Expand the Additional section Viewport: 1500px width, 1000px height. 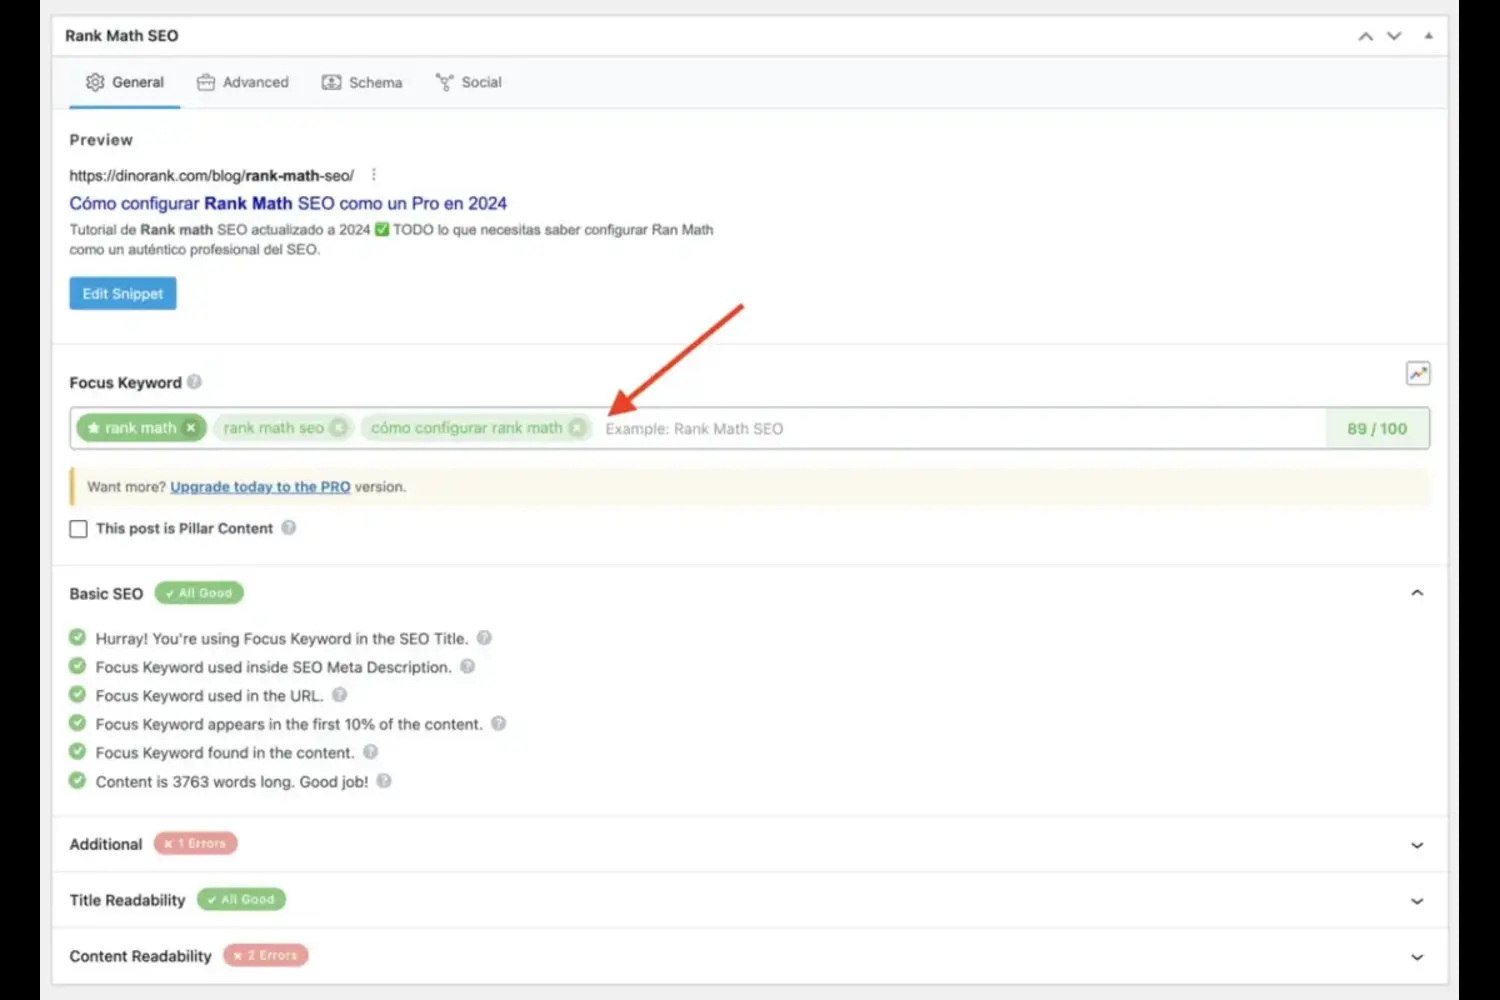click(1417, 845)
